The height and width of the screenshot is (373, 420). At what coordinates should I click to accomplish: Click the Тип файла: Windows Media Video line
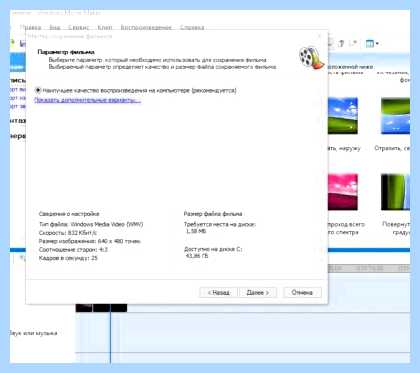pos(91,224)
